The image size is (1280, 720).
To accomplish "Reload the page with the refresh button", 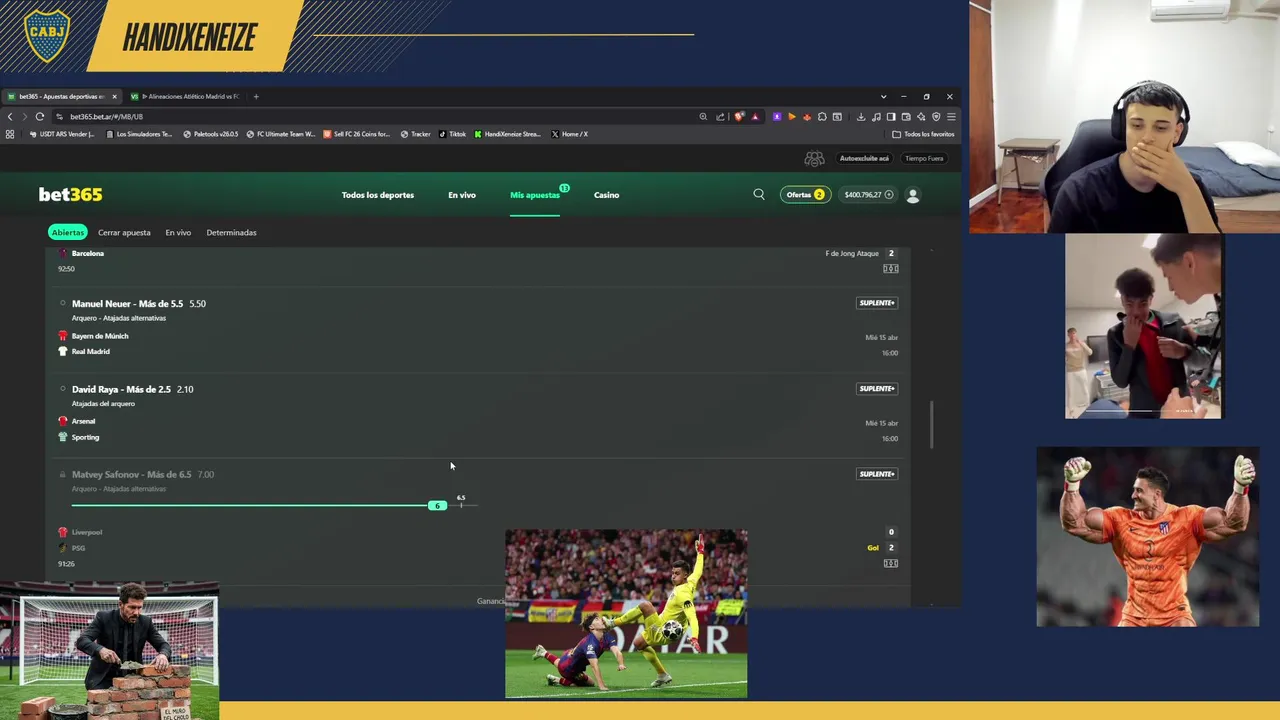I will pyautogui.click(x=39, y=116).
